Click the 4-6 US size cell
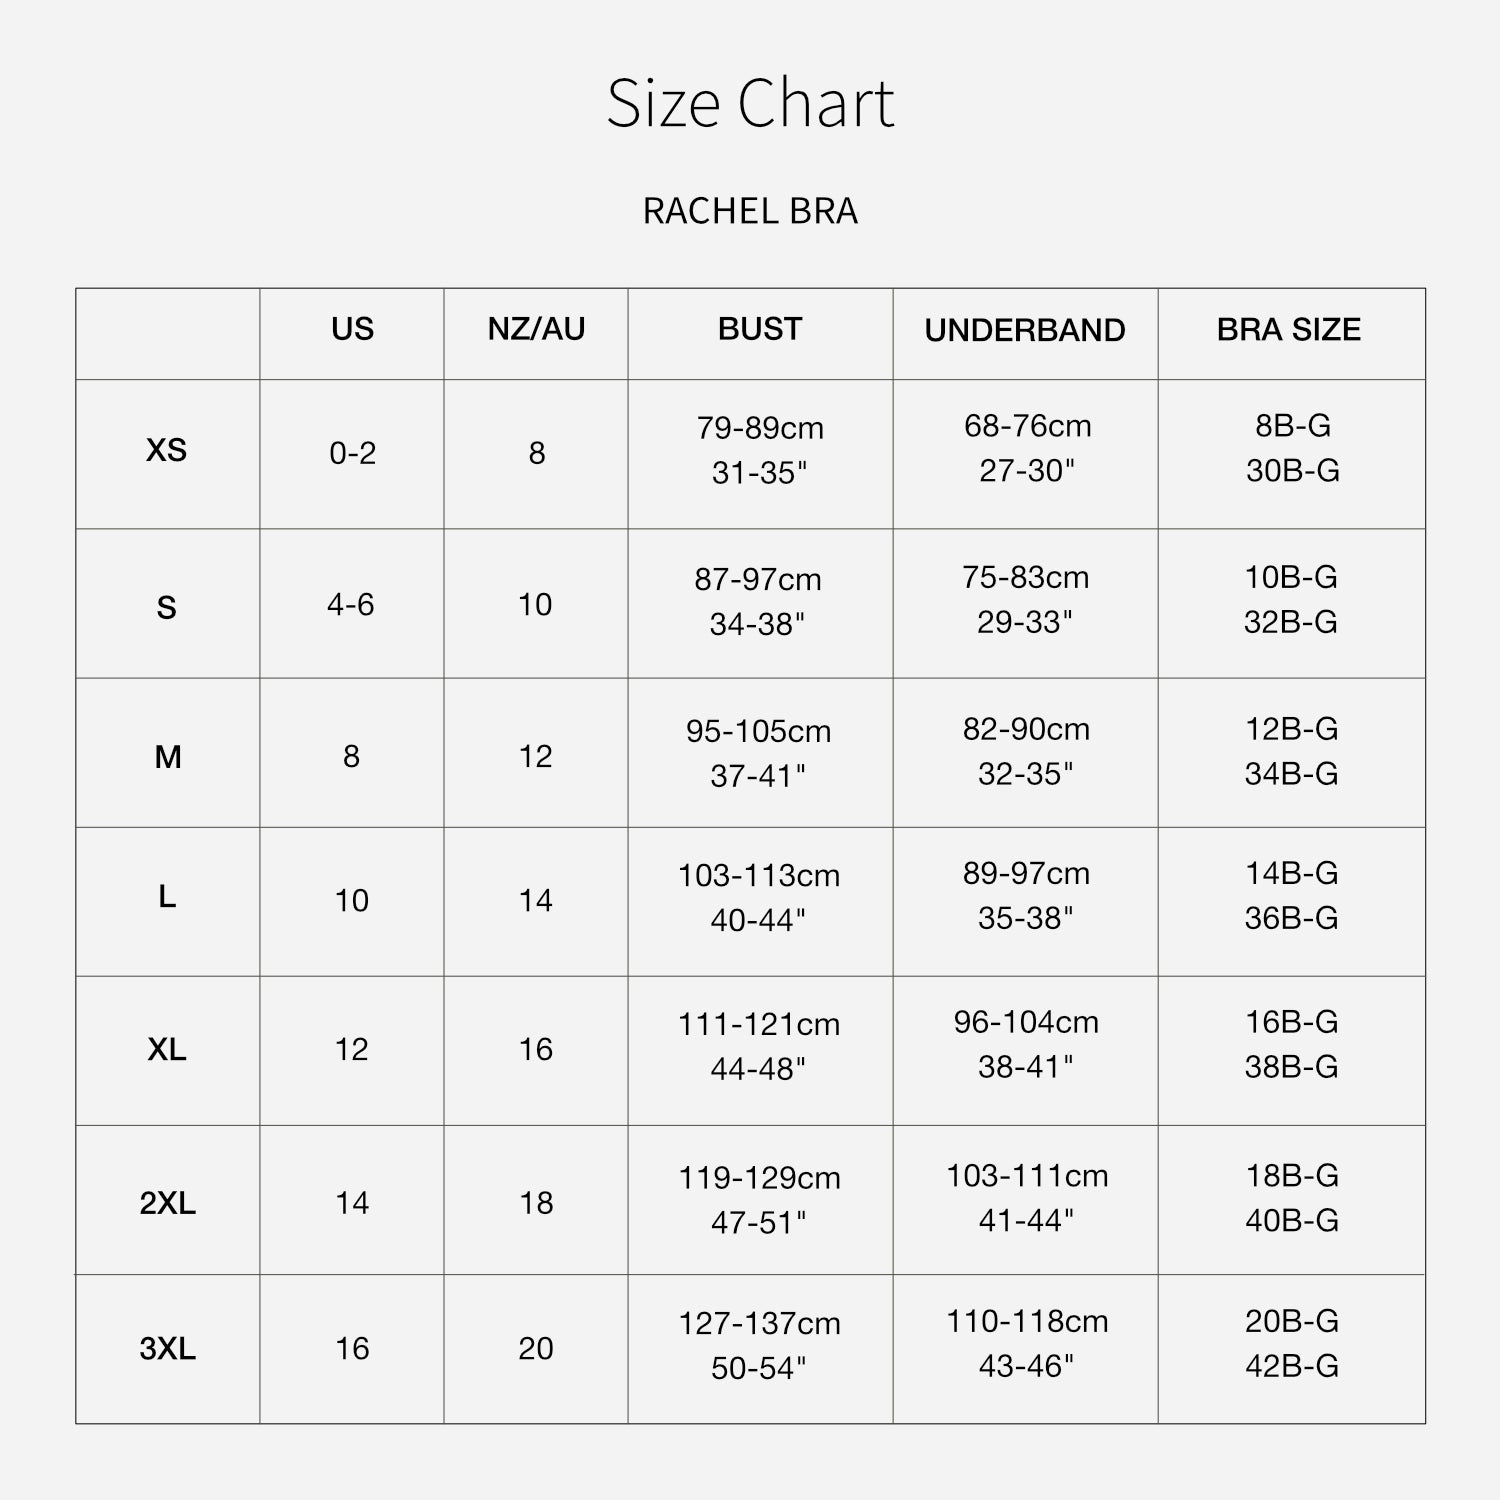The image size is (1500, 1500). [351, 605]
